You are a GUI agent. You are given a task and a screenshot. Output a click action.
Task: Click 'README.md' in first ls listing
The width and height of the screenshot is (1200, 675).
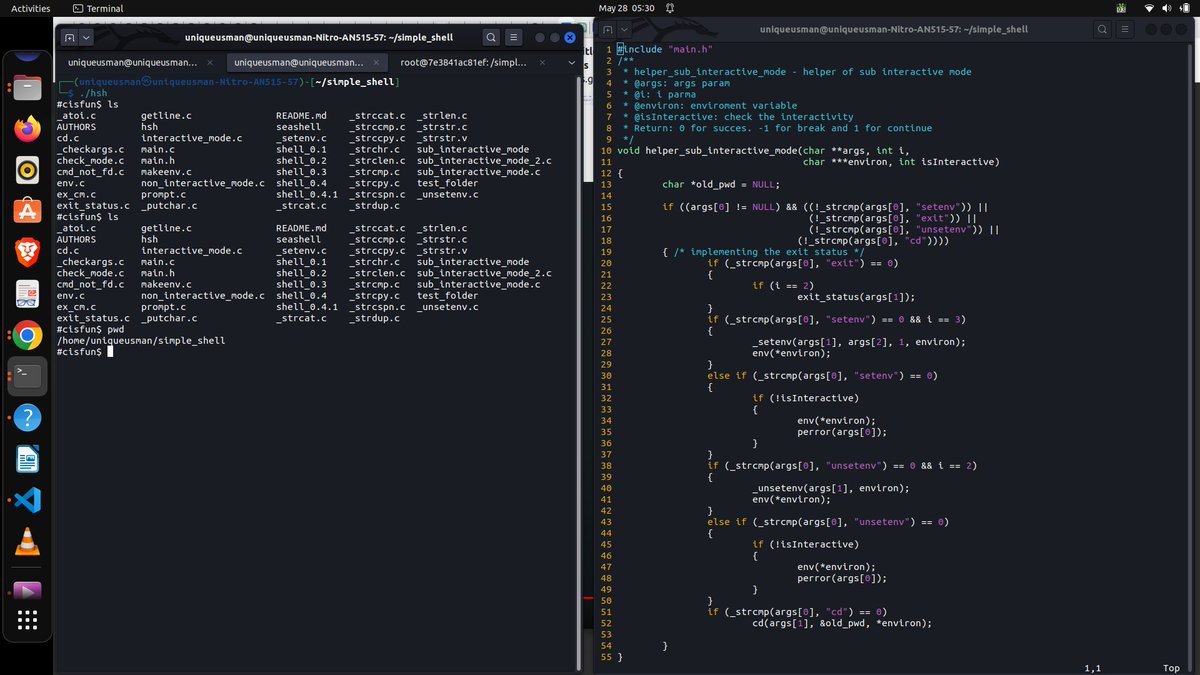click(x=301, y=116)
